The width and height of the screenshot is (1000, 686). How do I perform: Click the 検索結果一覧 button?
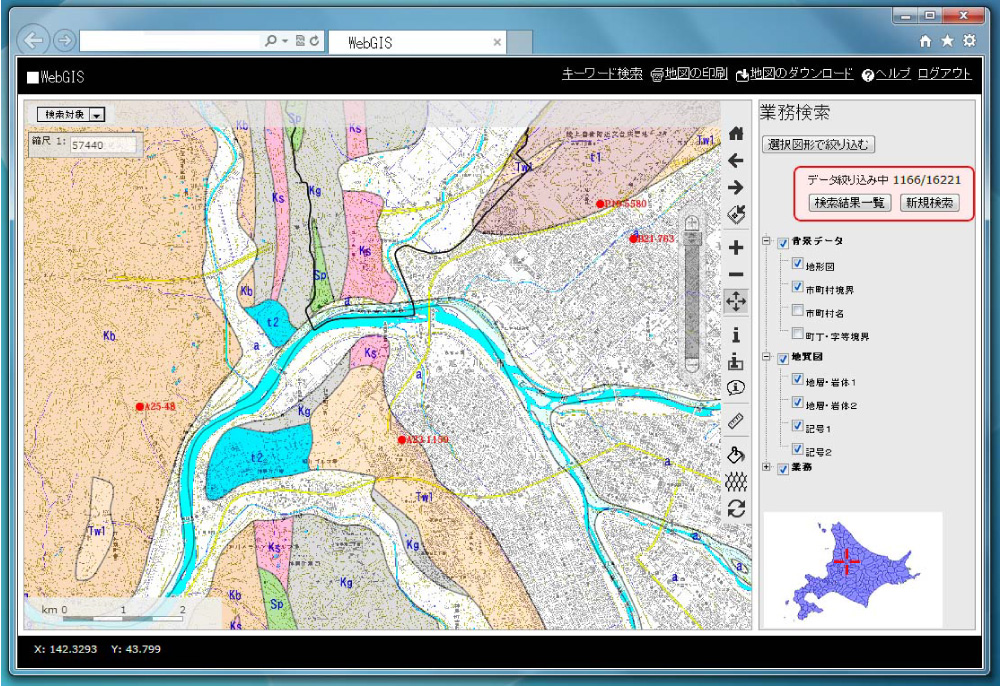coord(850,203)
